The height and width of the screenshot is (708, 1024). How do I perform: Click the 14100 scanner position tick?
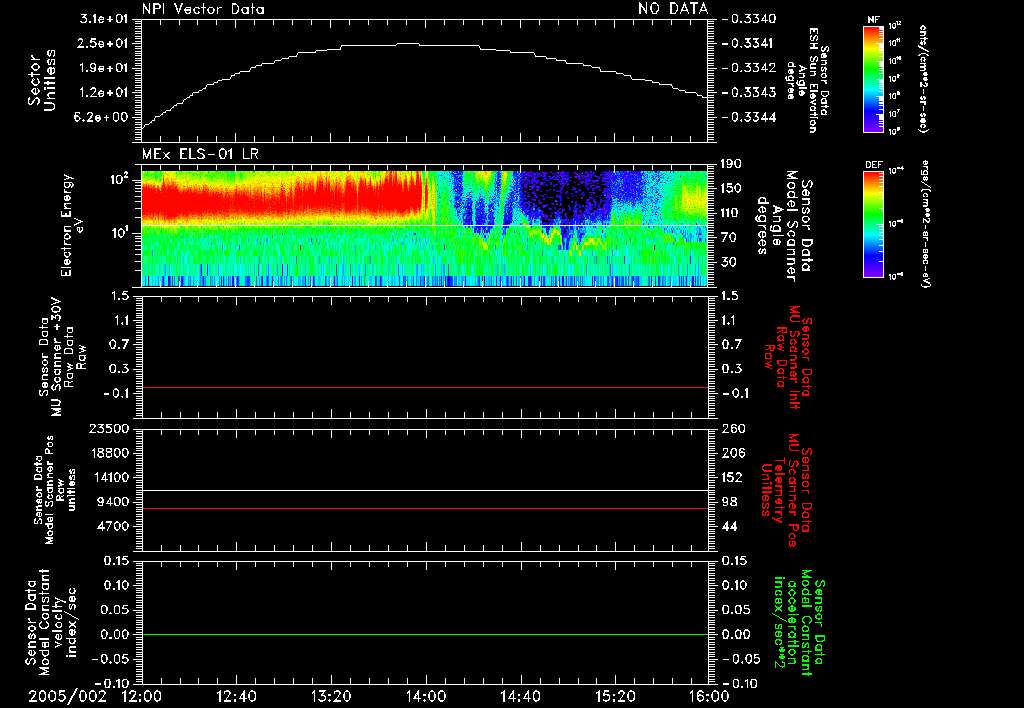109,477
